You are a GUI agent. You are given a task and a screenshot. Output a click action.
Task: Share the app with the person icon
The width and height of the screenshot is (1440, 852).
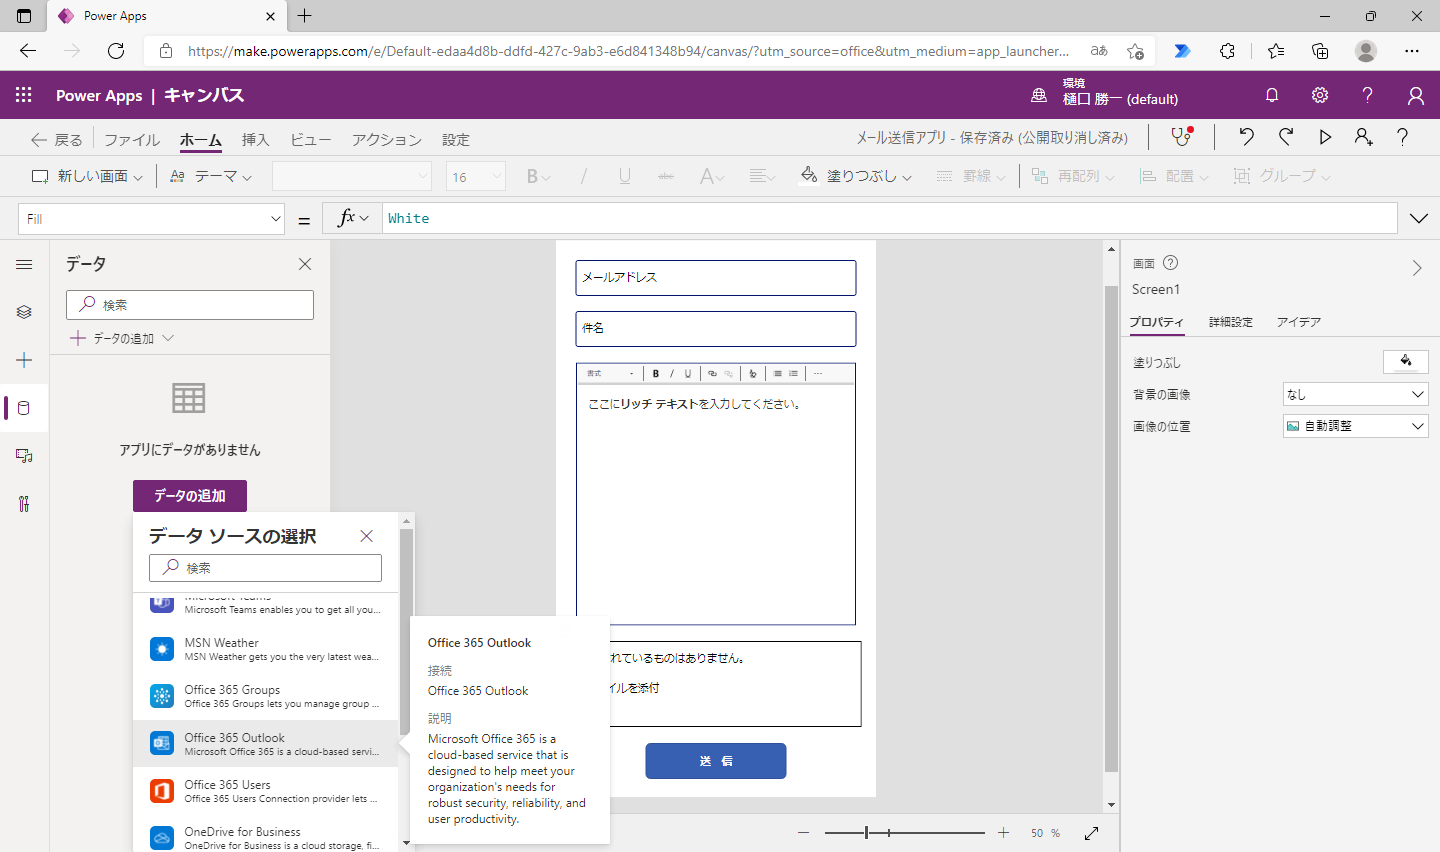click(x=1364, y=137)
